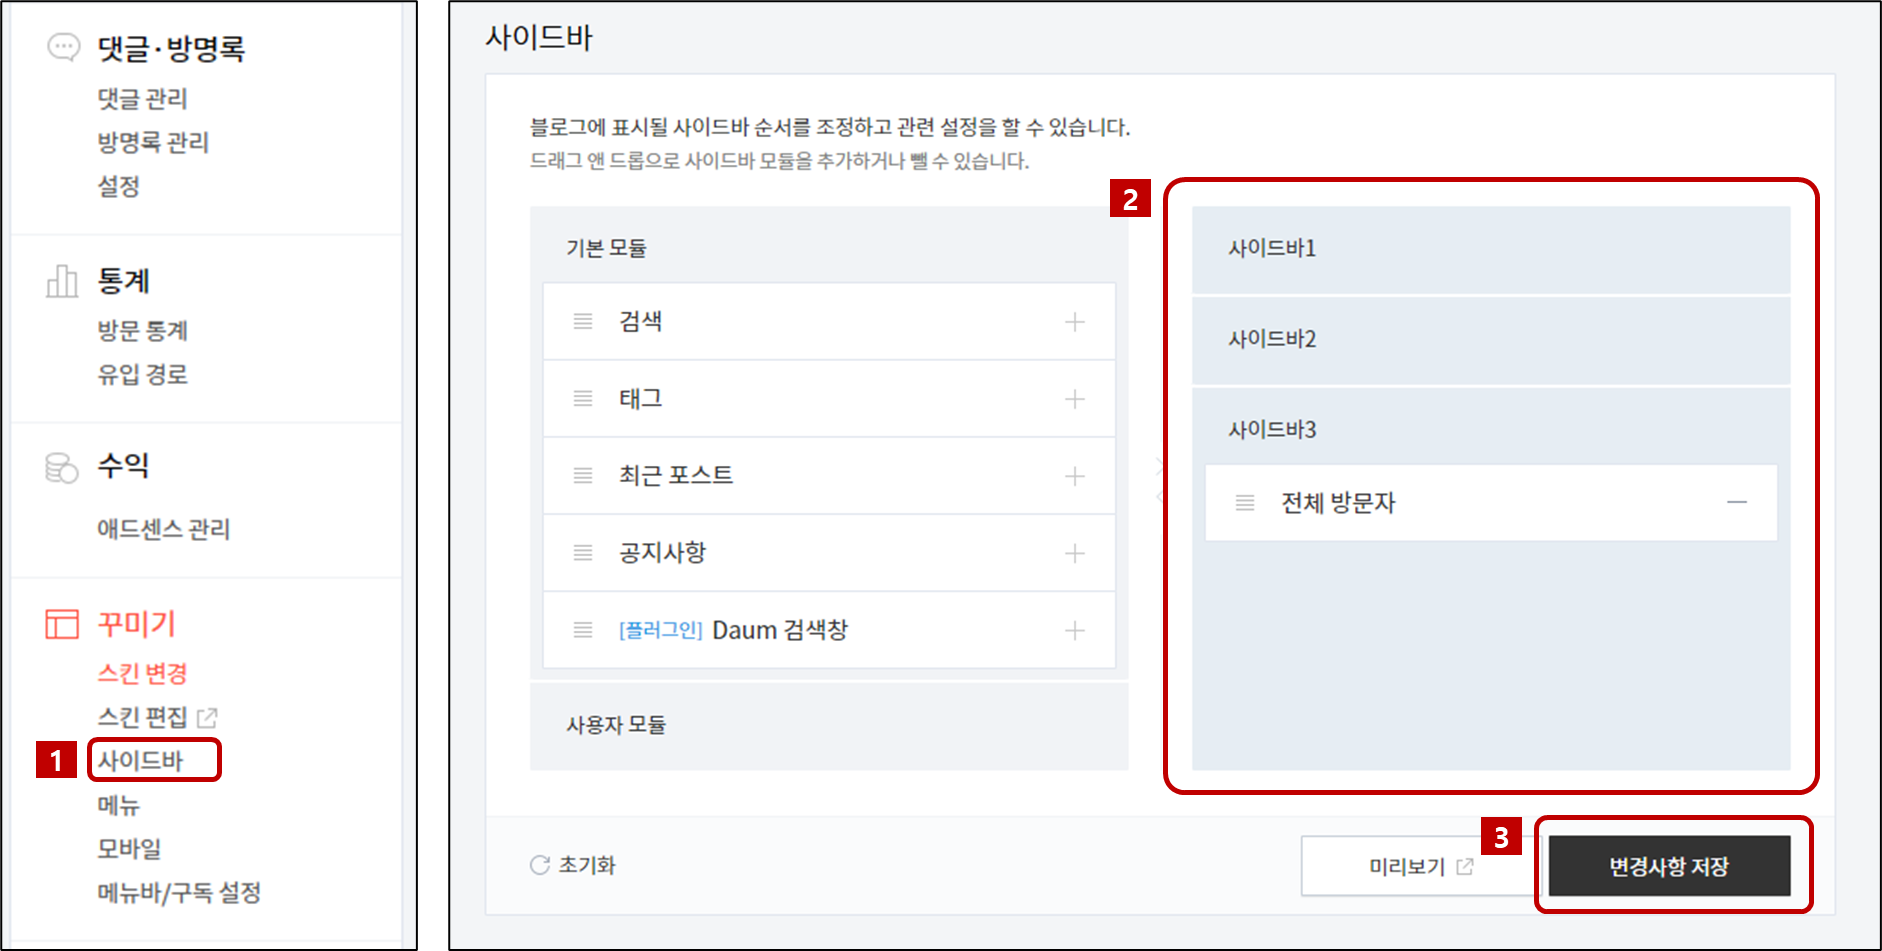Select the 사이드바3 header
The image size is (1882, 951).
(x=1272, y=429)
